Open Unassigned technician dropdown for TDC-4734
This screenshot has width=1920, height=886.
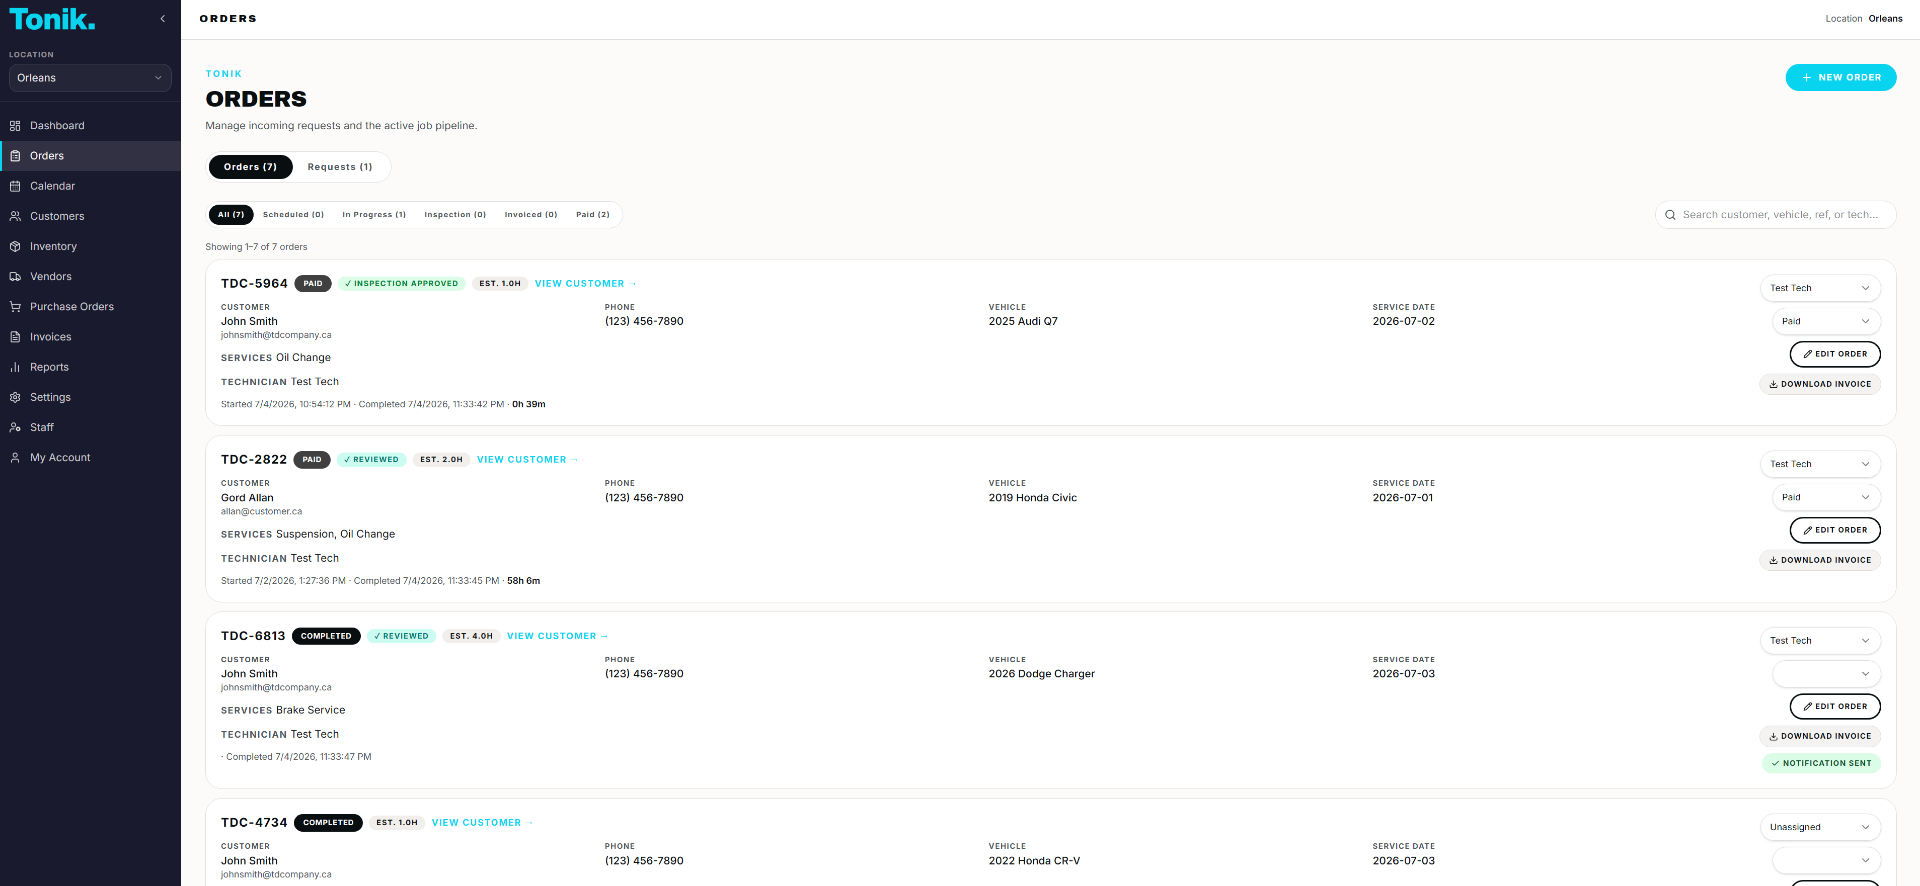coord(1820,827)
